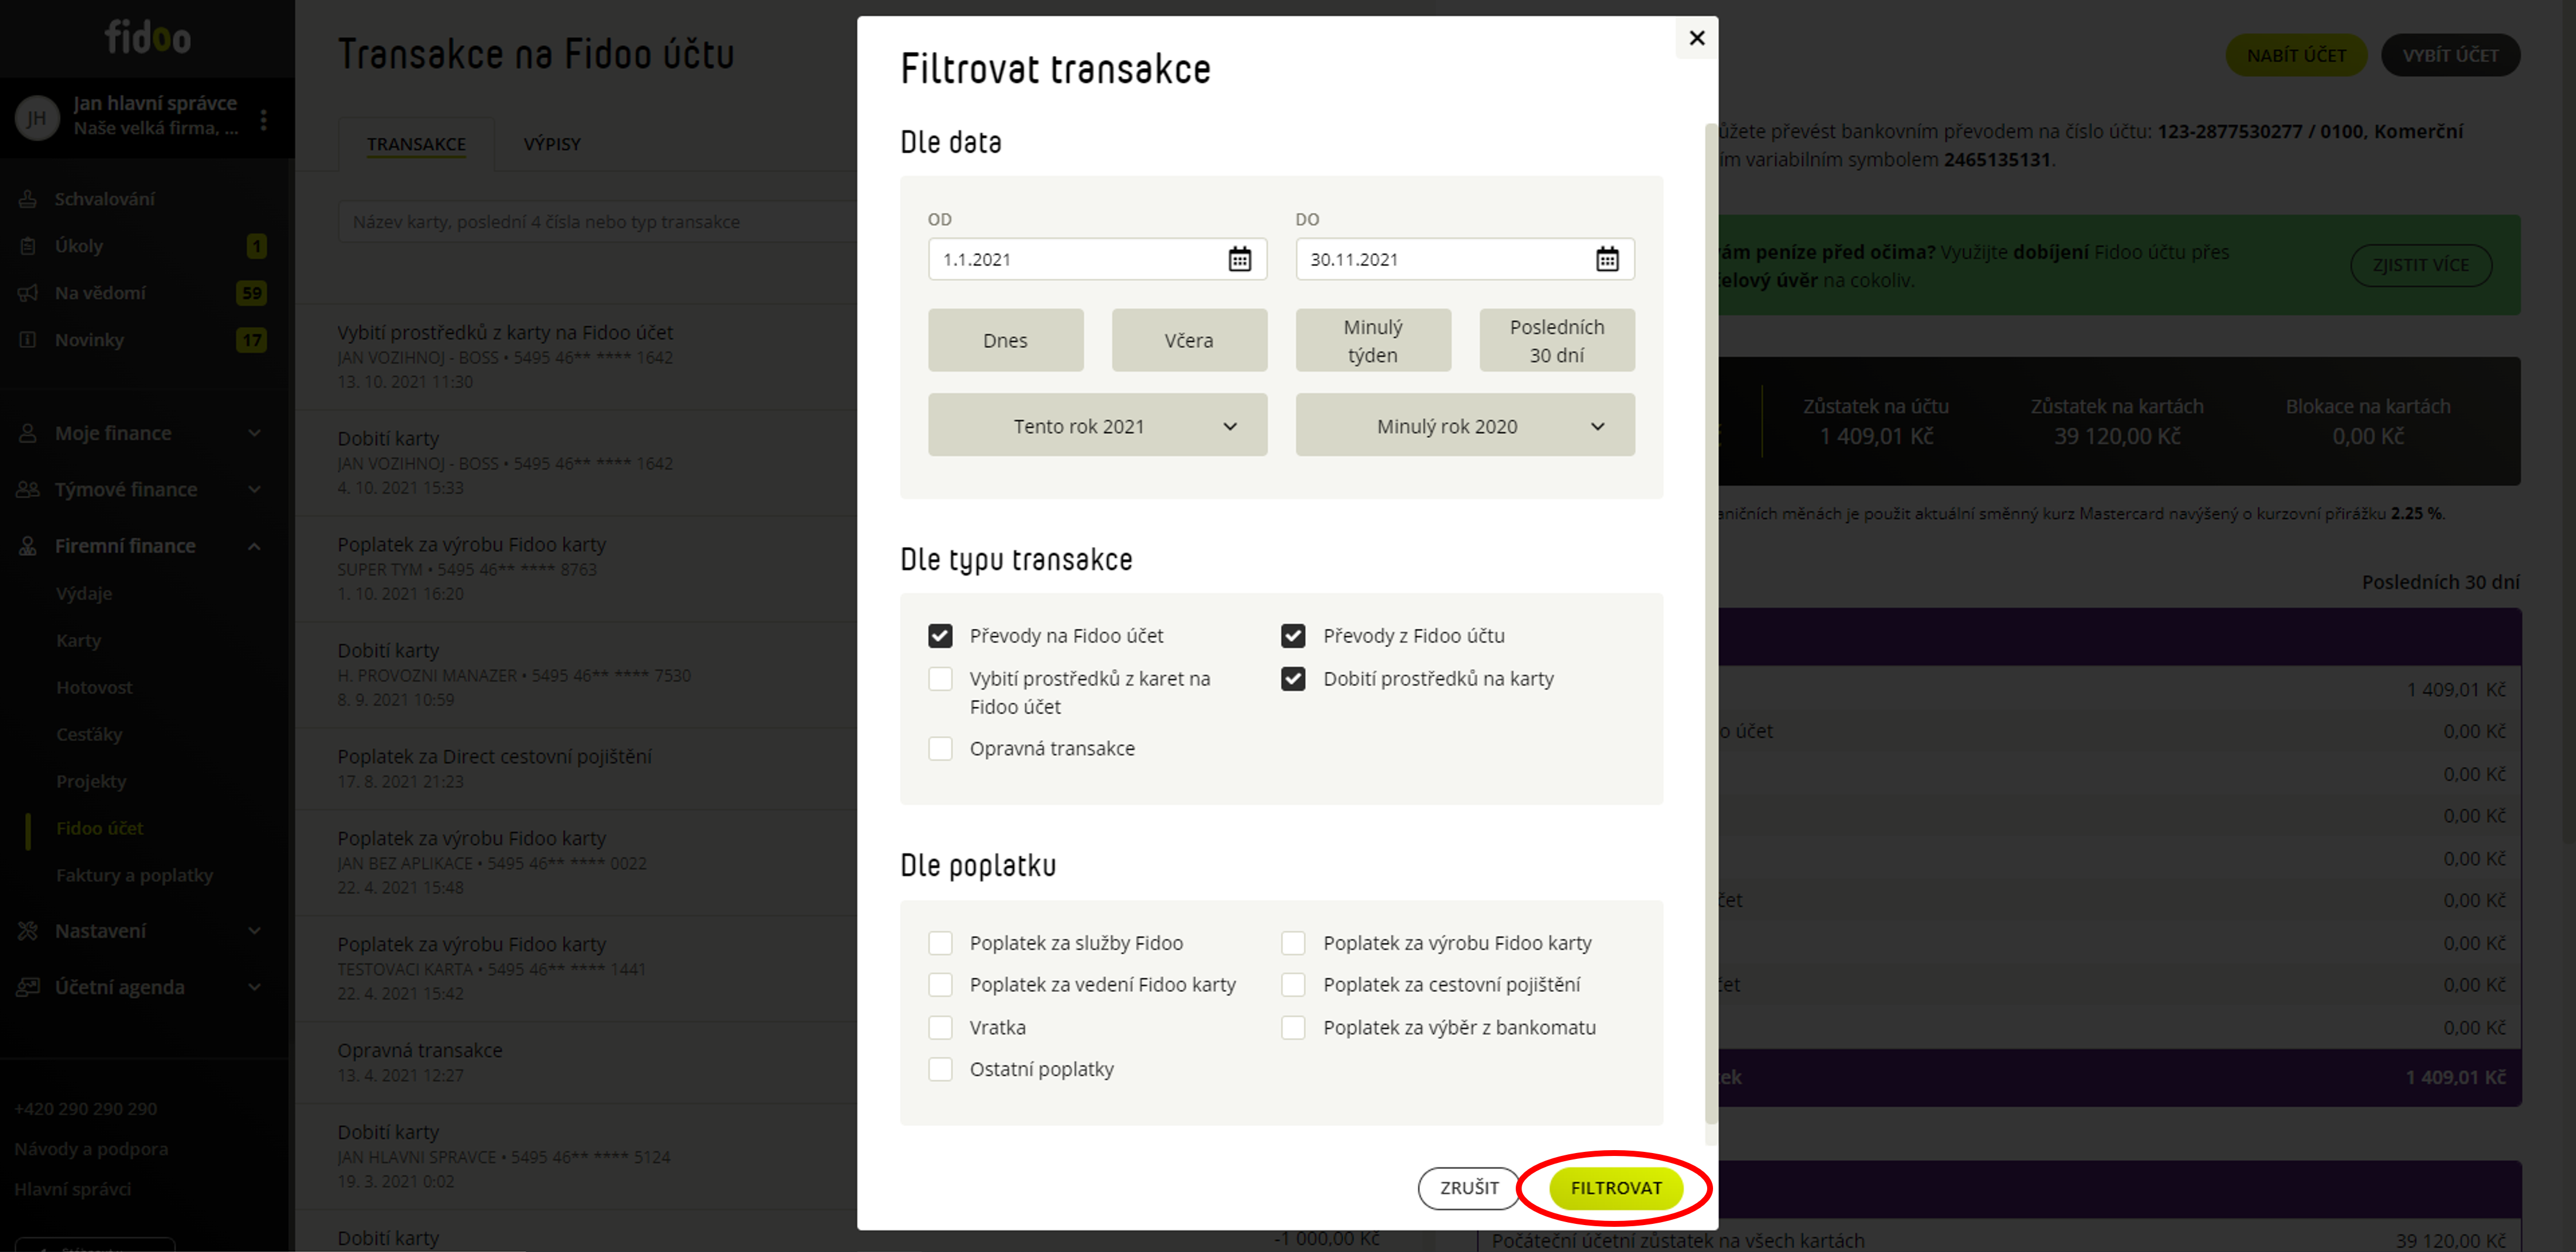
Task: Check the Vratka checkbox
Action: (940, 1028)
